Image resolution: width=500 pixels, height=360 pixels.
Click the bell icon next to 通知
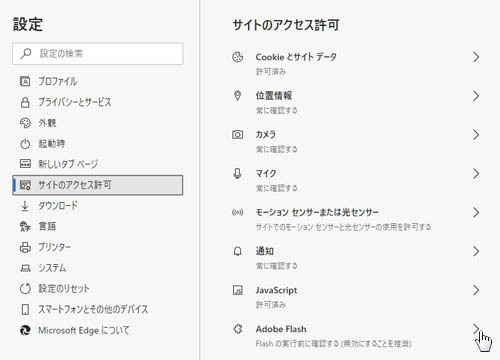238,251
